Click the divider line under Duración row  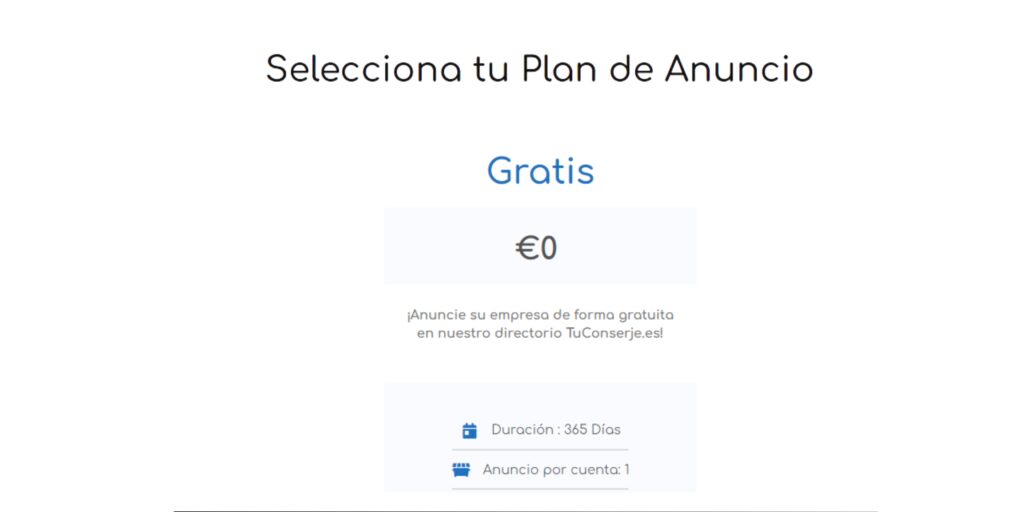(x=540, y=450)
